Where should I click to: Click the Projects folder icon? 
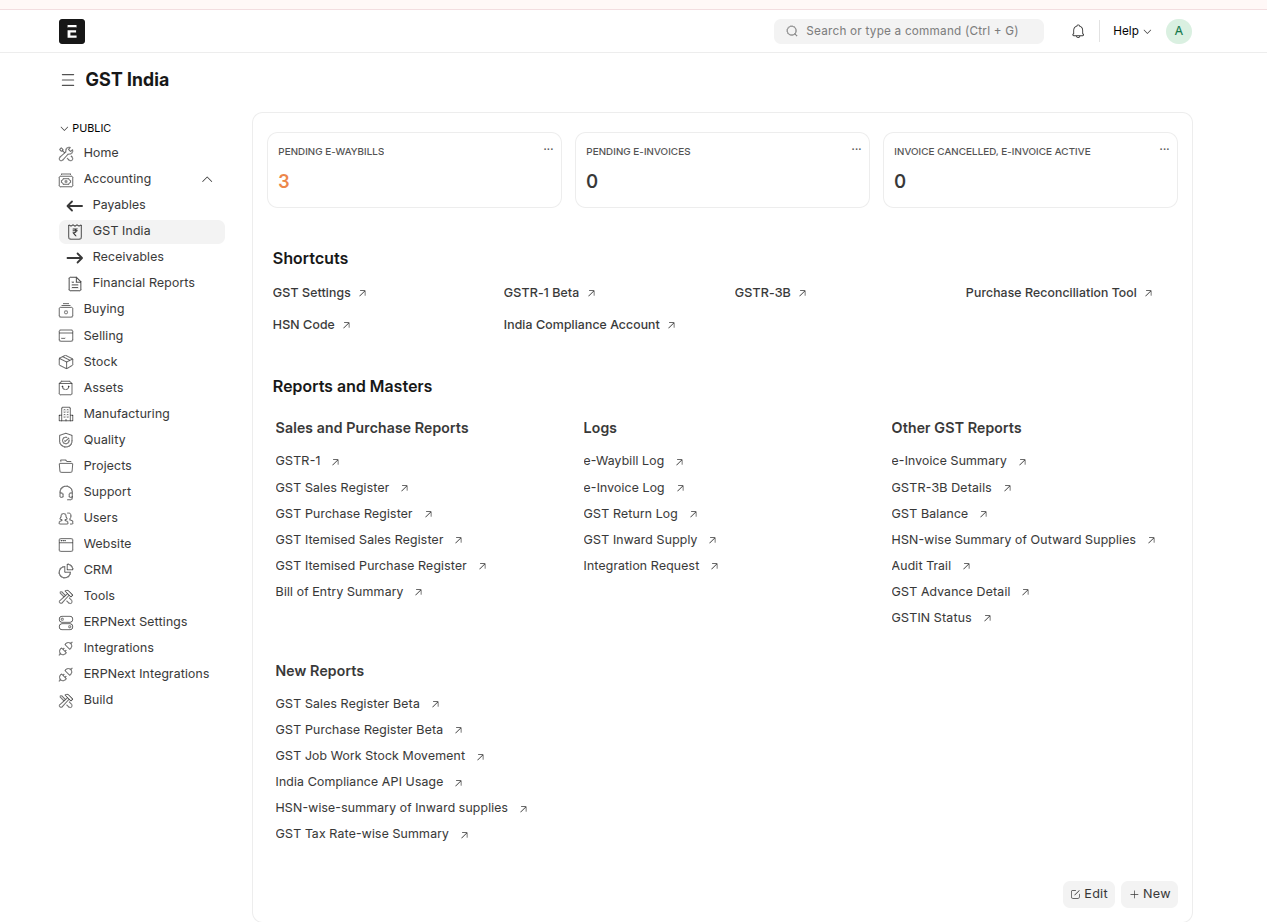click(x=66, y=466)
